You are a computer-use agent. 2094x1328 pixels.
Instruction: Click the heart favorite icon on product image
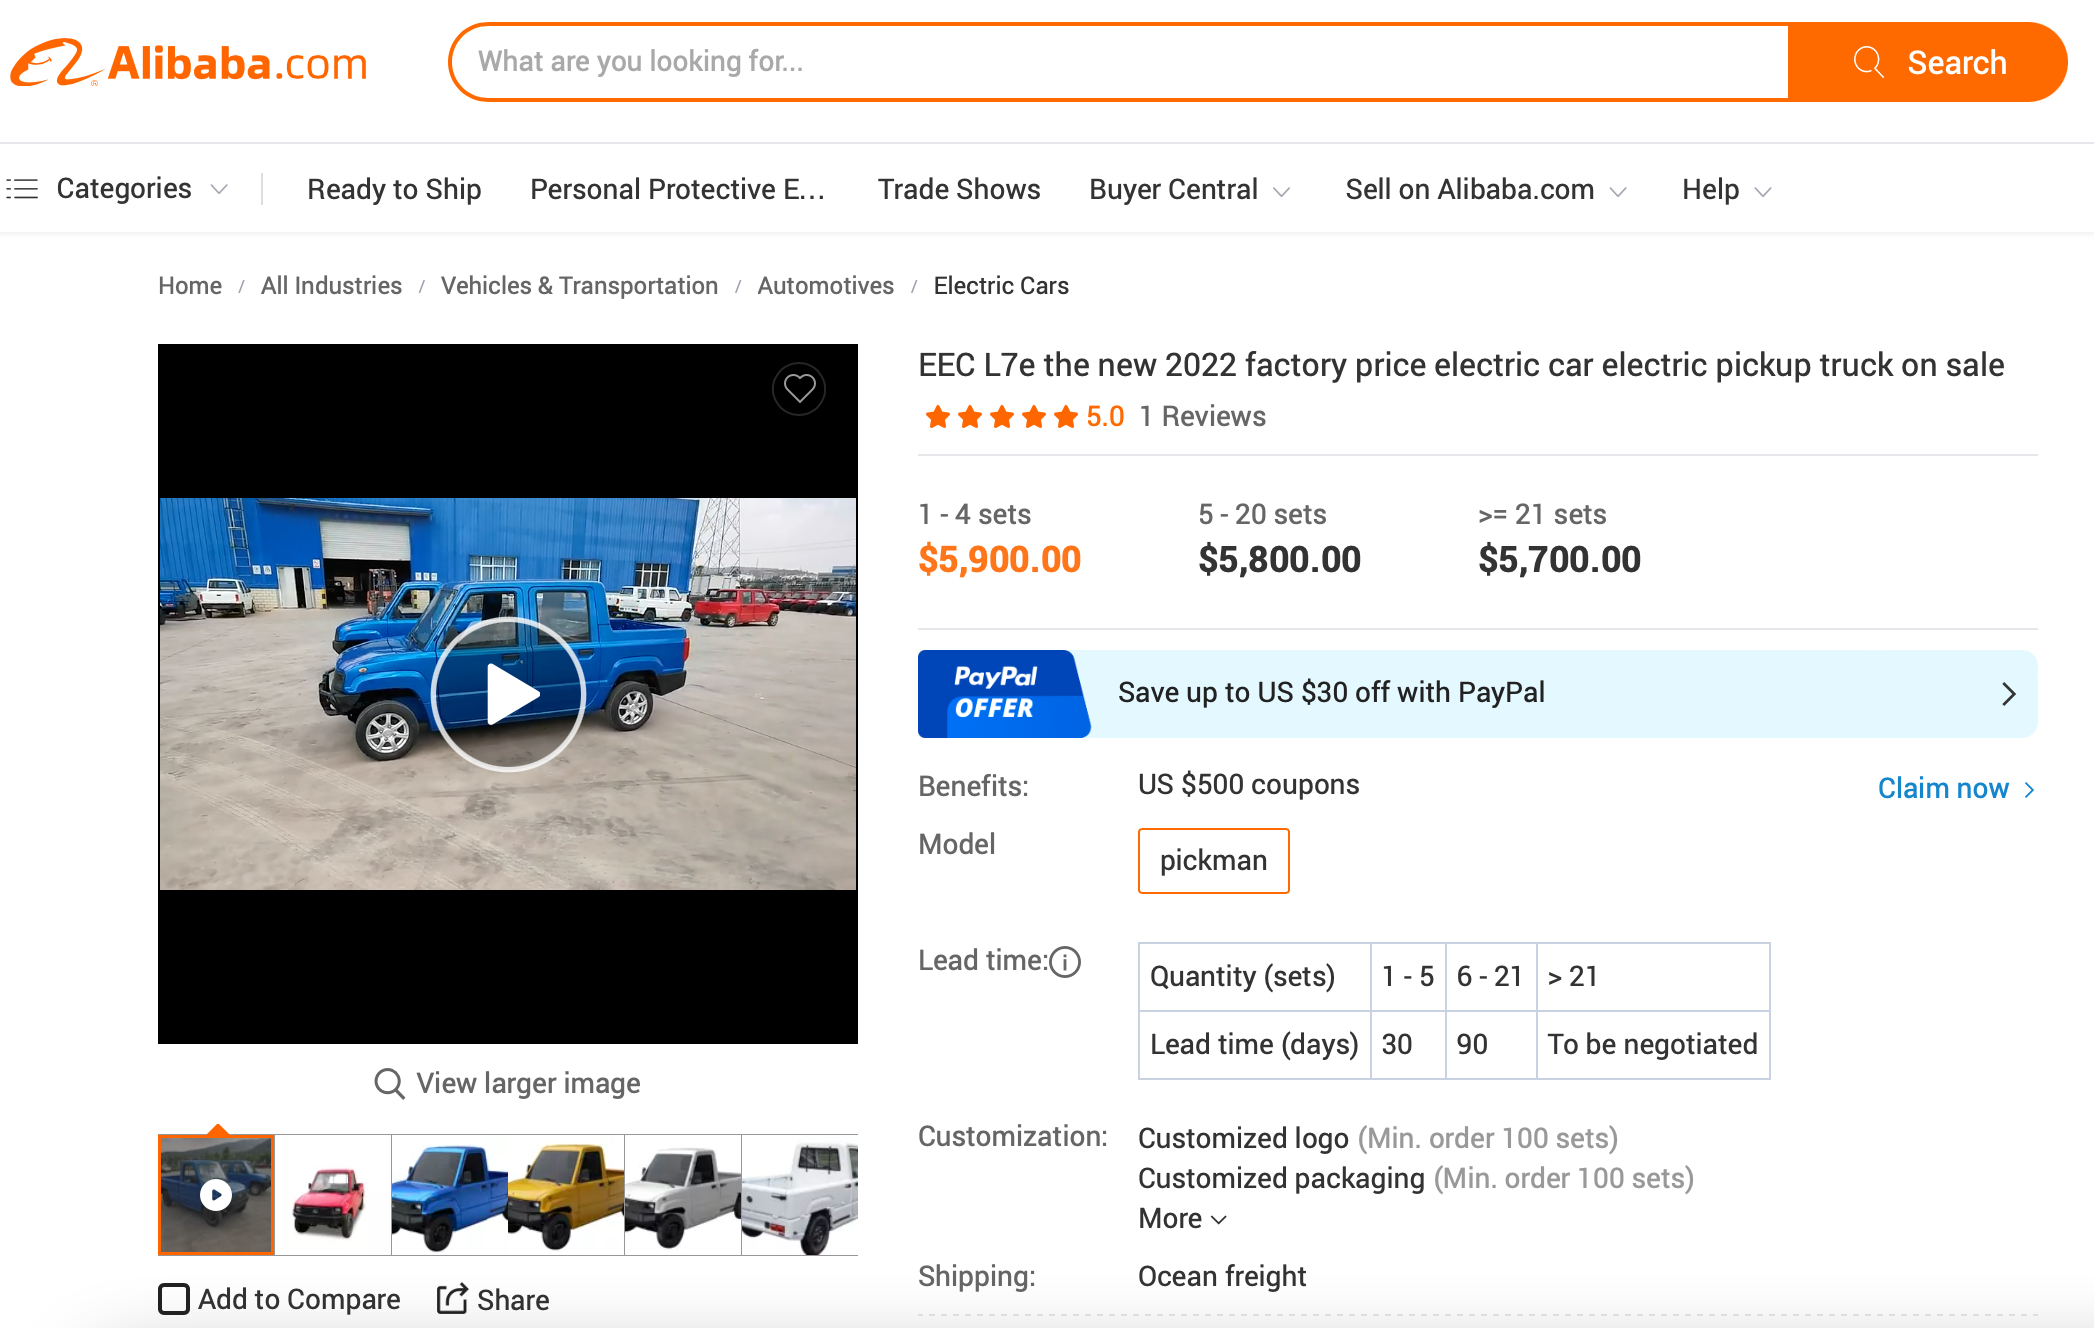(x=798, y=388)
